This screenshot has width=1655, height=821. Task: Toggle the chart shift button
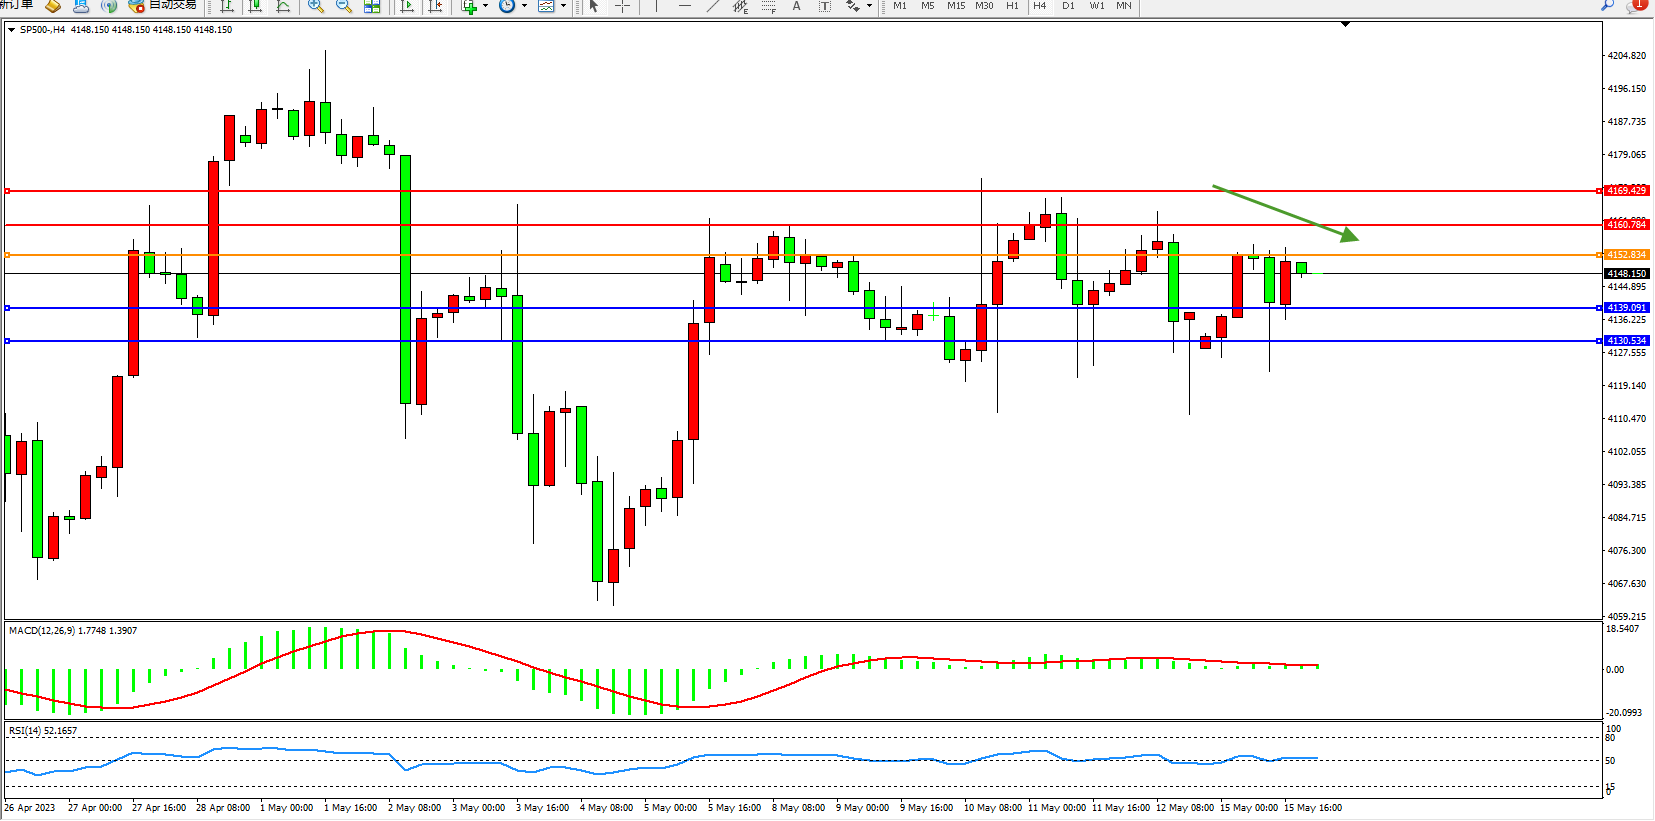[x=435, y=6]
